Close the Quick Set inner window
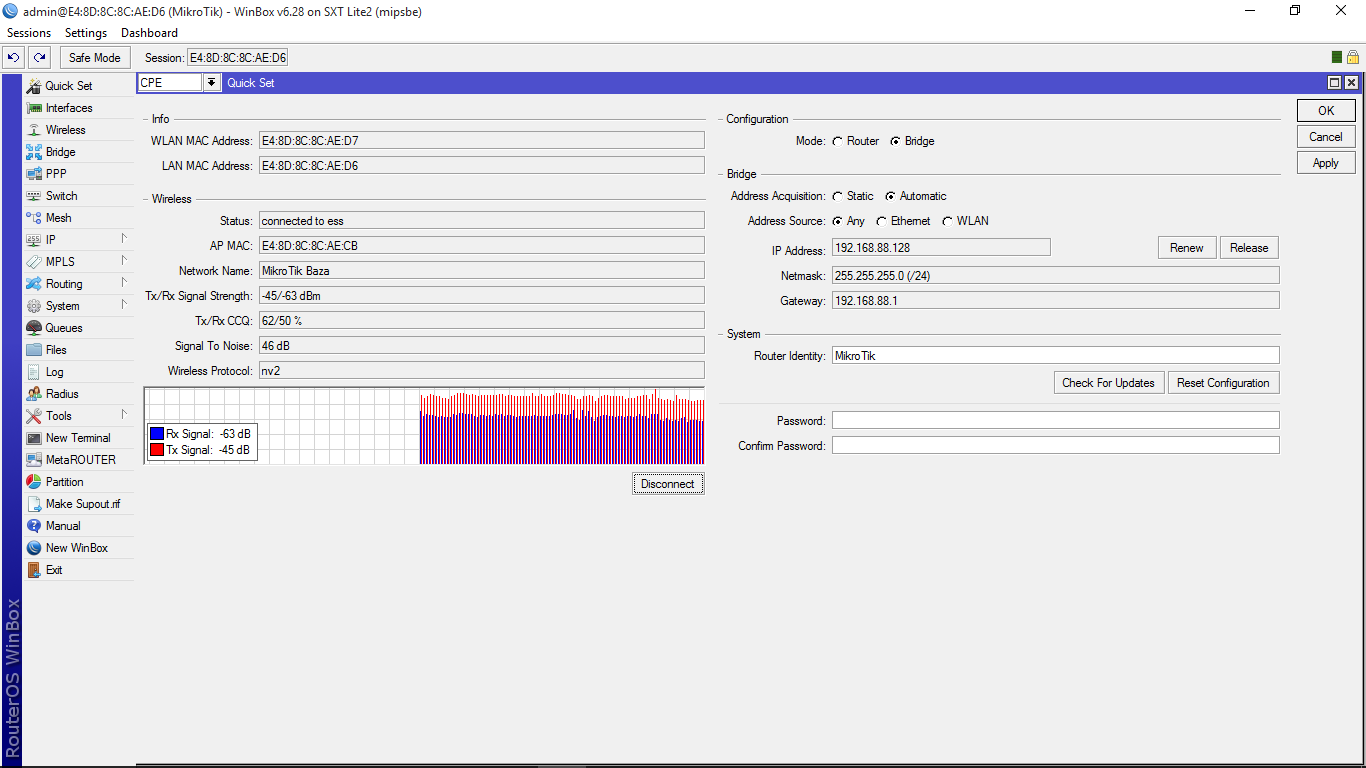Image resolution: width=1366 pixels, height=768 pixels. pos(1351,83)
